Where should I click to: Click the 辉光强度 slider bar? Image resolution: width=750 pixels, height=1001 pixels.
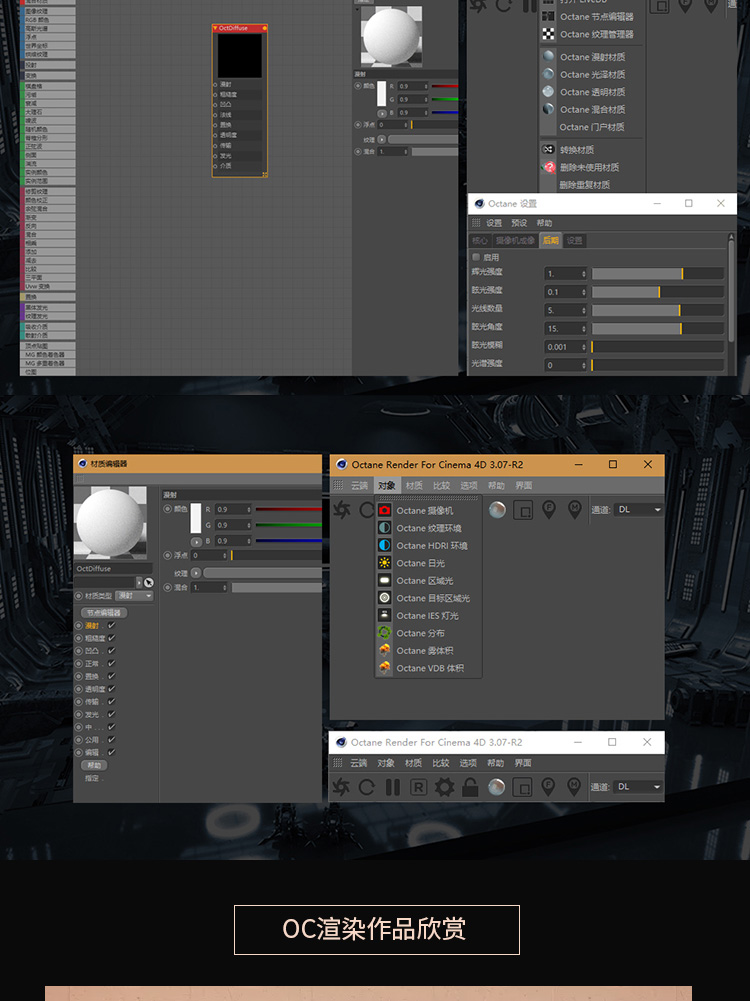(657, 274)
